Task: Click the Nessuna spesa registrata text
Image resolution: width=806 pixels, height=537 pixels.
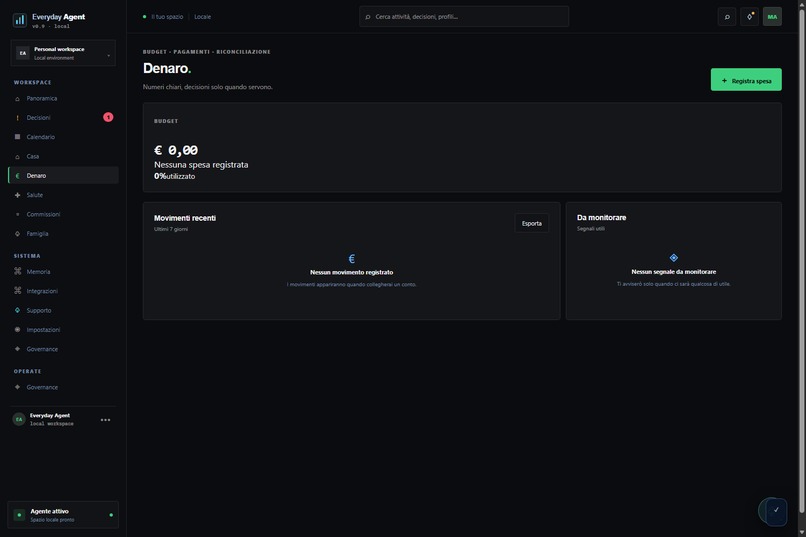Action: click(201, 164)
